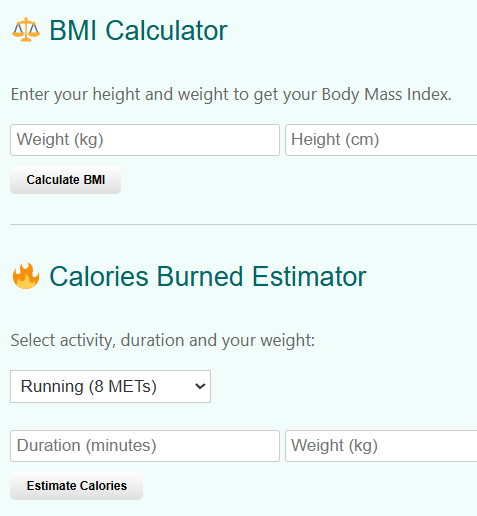This screenshot has width=477, height=516.
Task: Click the fire icon beside Calories Burned Estimator
Action: pyautogui.click(x=26, y=276)
